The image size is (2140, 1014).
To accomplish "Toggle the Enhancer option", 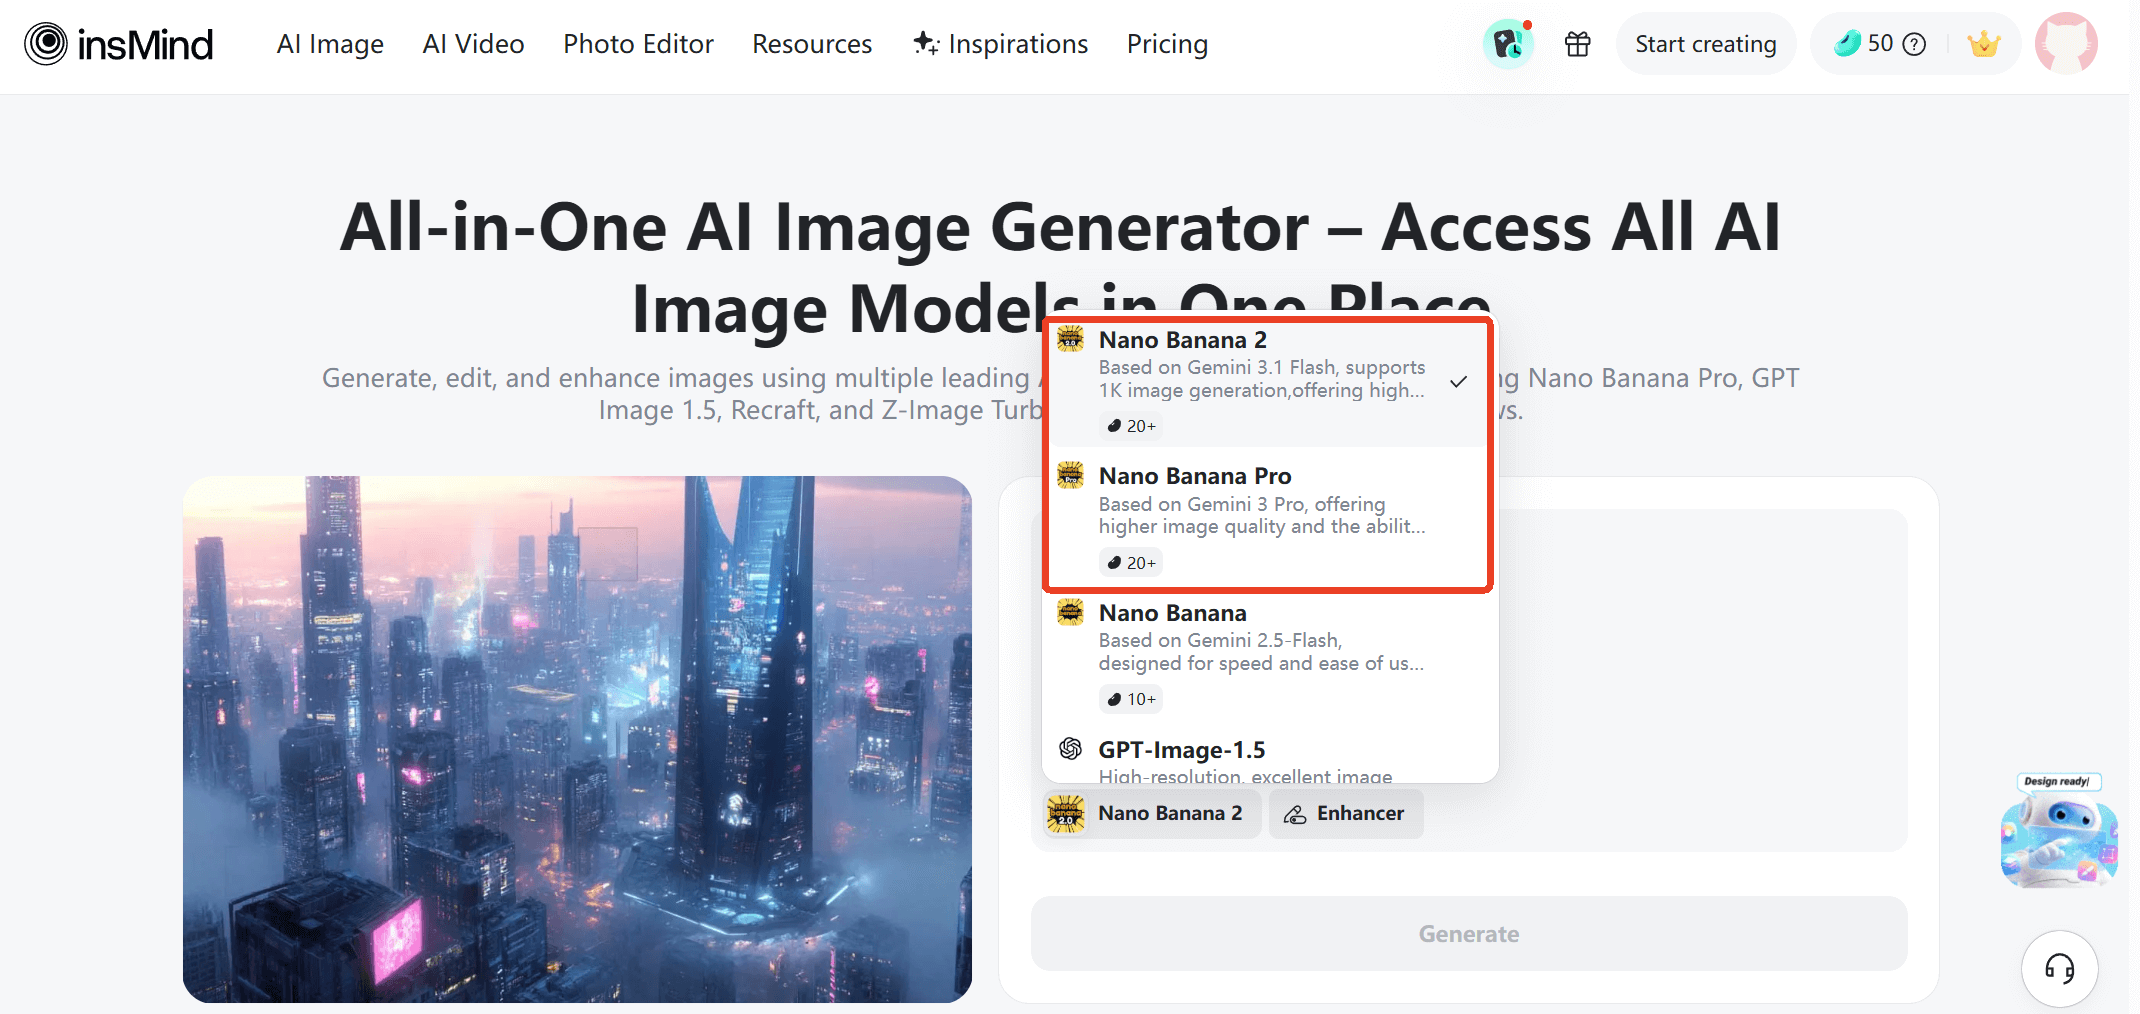I will (1345, 813).
